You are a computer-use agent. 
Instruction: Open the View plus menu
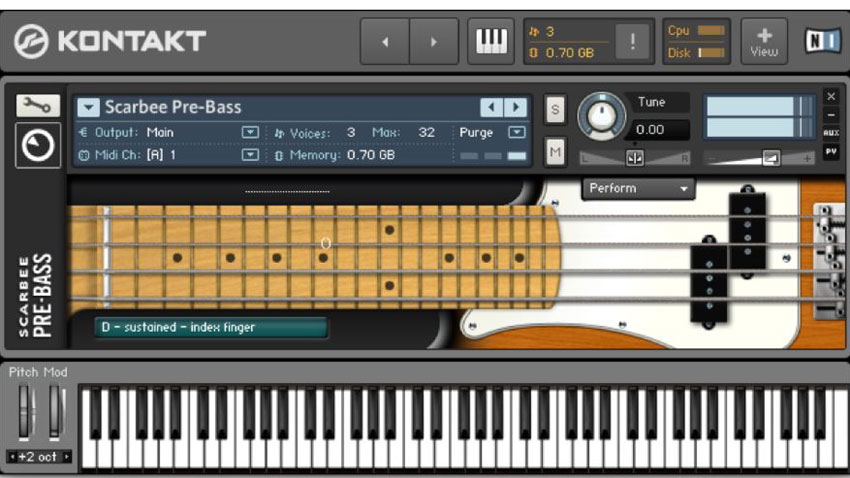pos(764,41)
